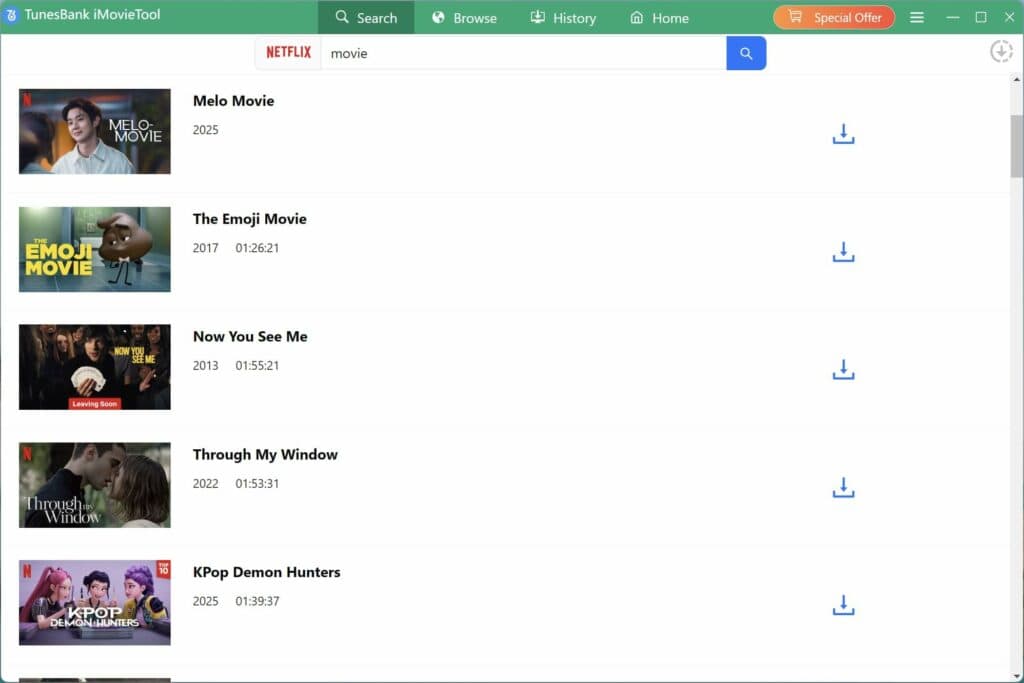
Task: Open the History tab
Action: tap(563, 17)
